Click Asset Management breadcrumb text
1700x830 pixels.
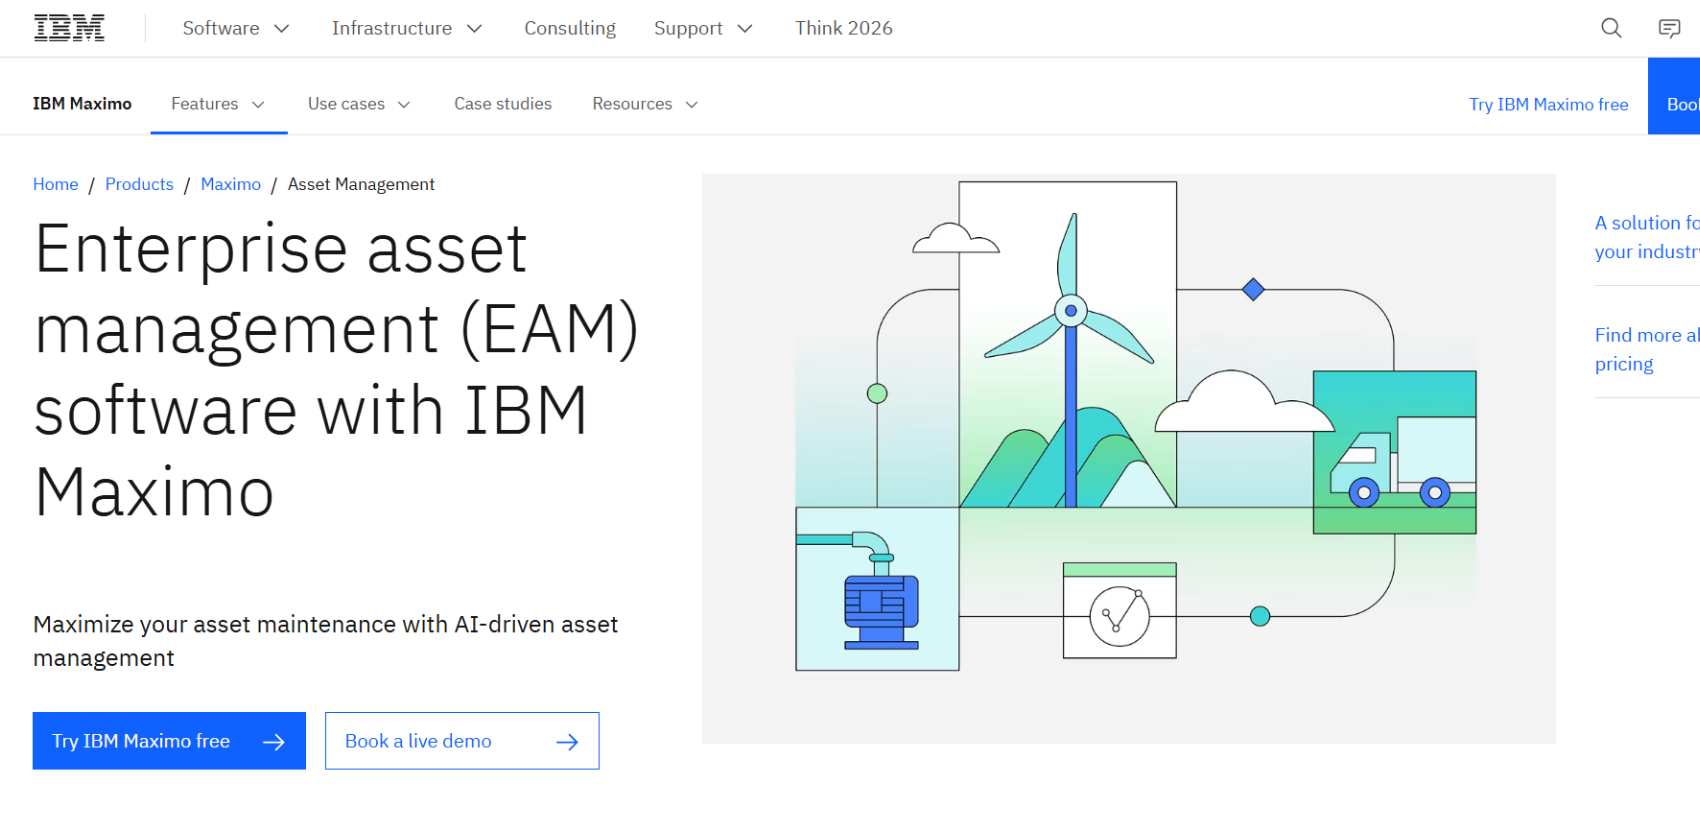(x=361, y=184)
